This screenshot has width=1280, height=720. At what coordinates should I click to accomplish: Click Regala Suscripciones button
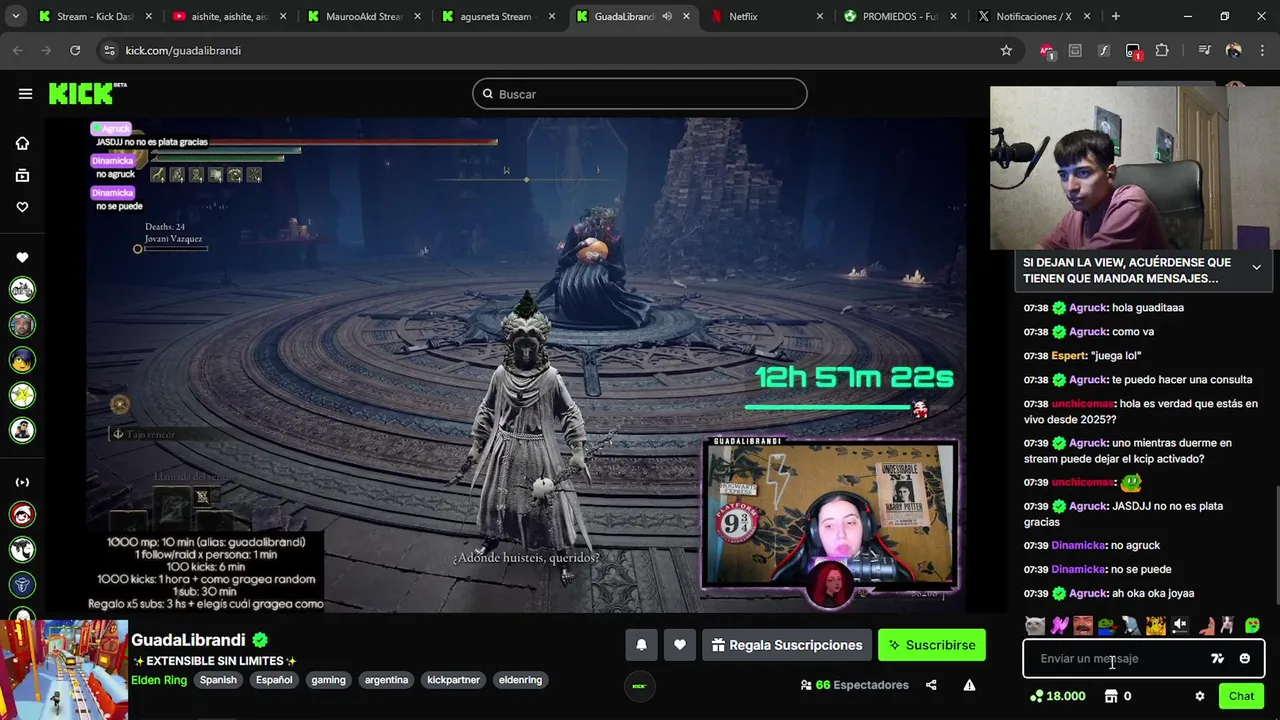coord(786,645)
